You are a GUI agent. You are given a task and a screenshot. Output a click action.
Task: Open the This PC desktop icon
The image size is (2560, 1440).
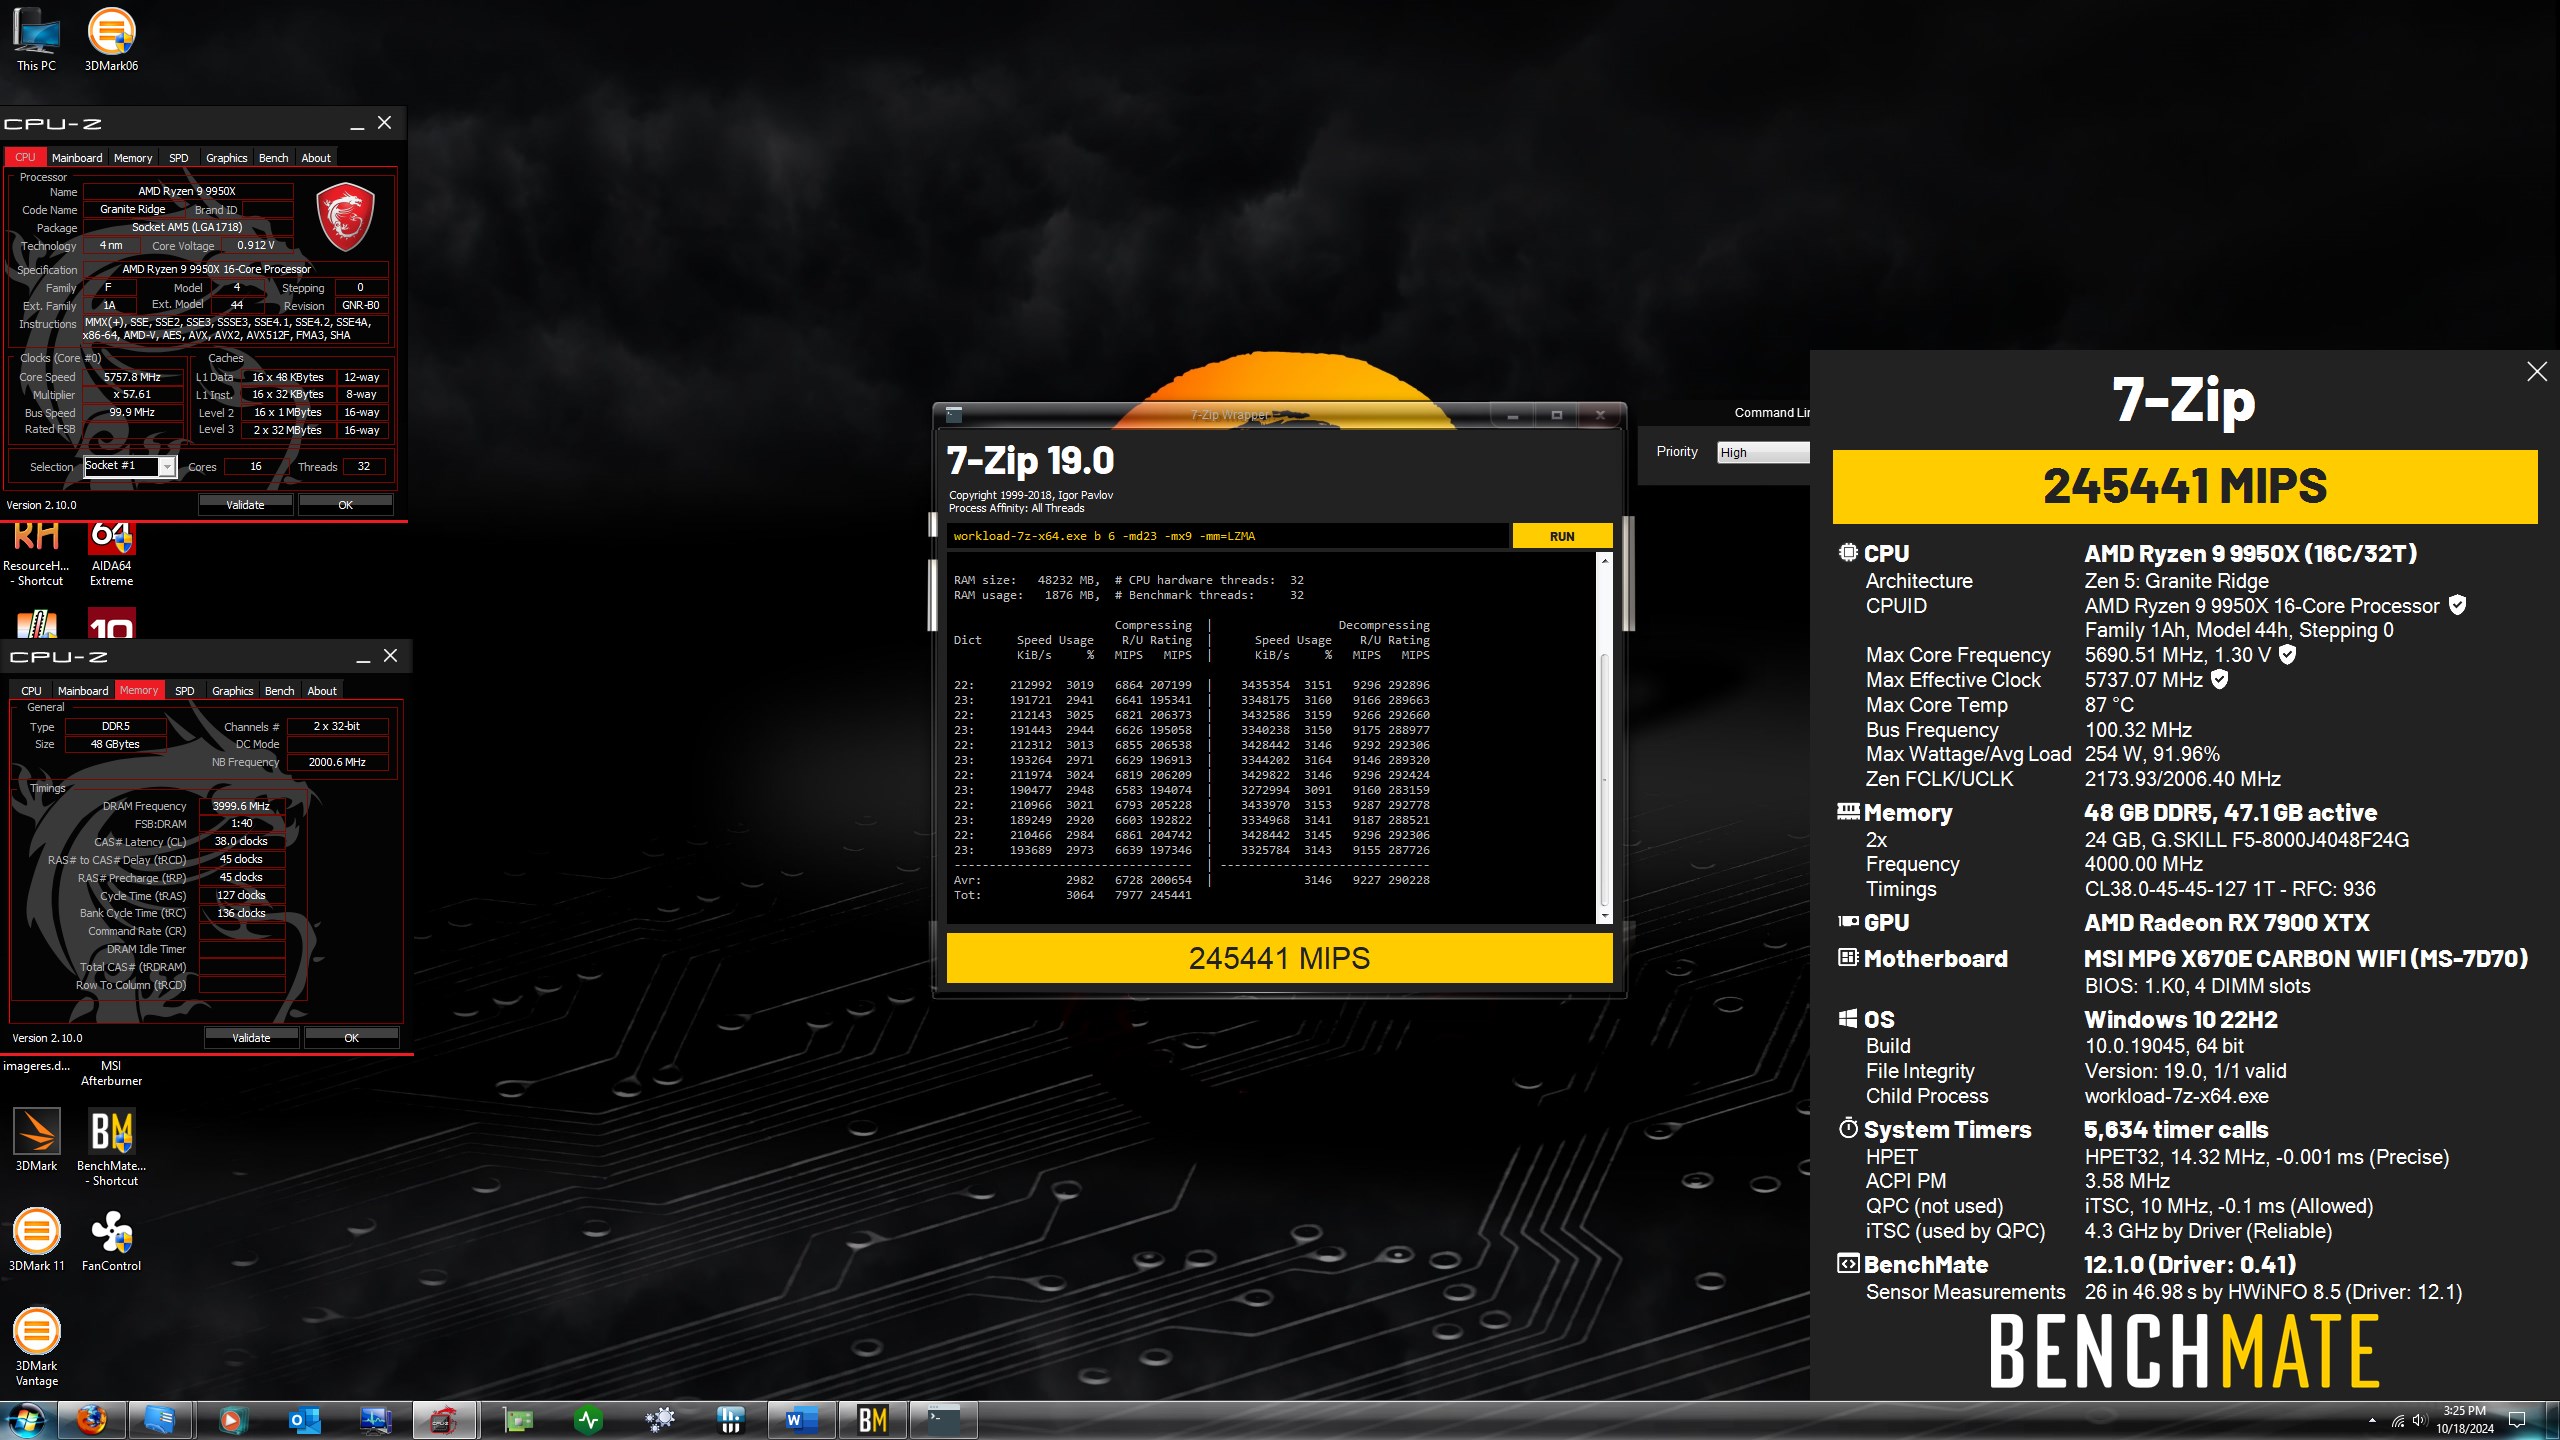coord(37,40)
